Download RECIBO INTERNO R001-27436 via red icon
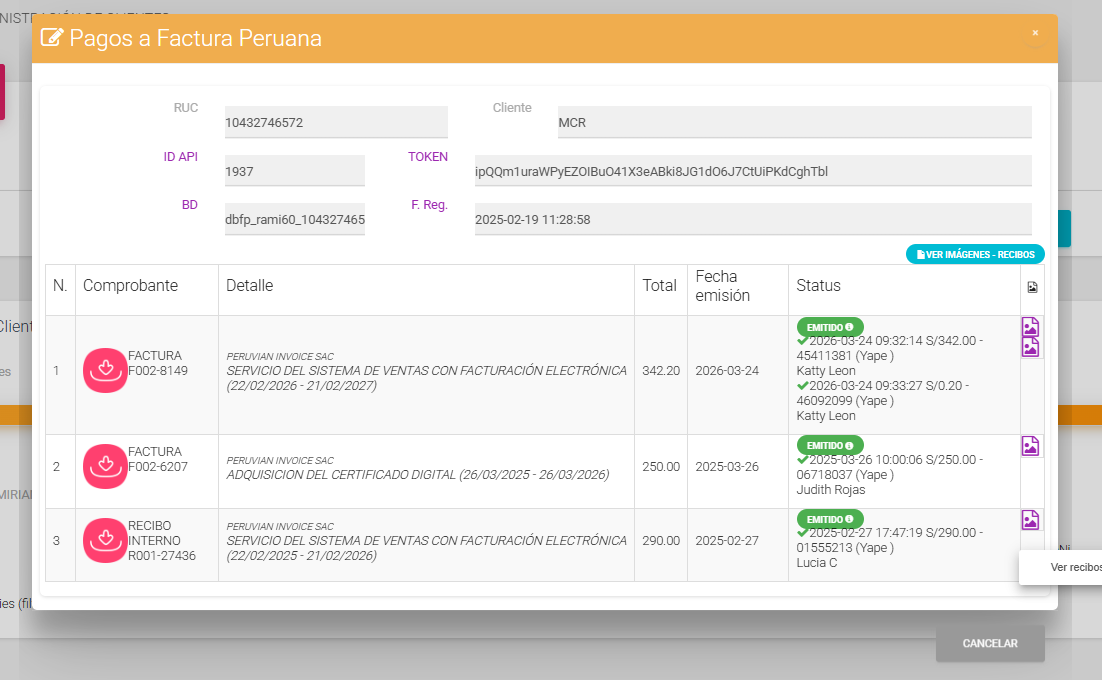 coord(105,539)
